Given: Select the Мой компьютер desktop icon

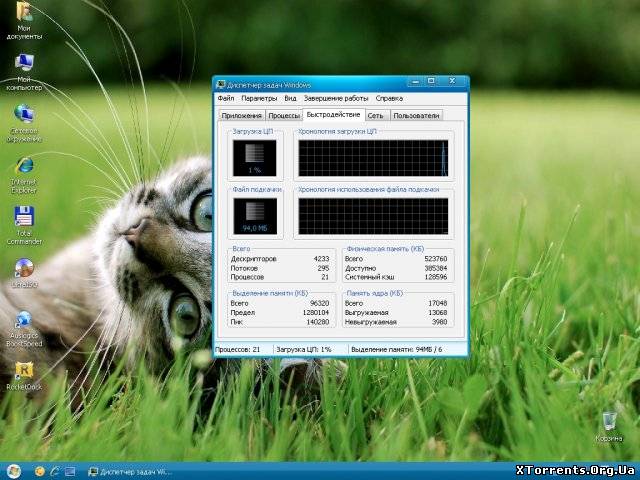Looking at the screenshot, I should coord(24,64).
